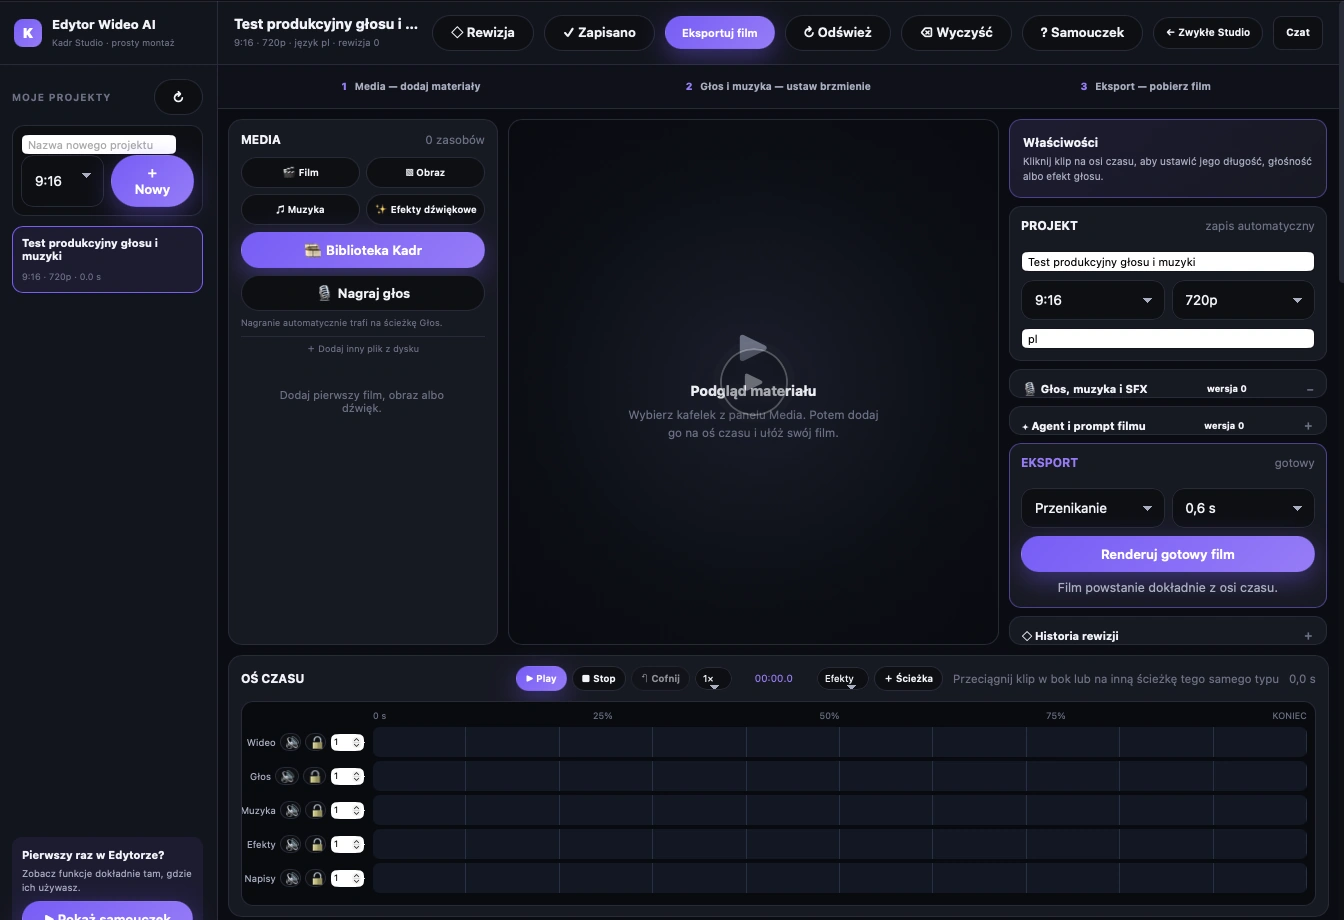The image size is (1344, 920).
Task: Click the language field containing pl
Action: pyautogui.click(x=1167, y=339)
